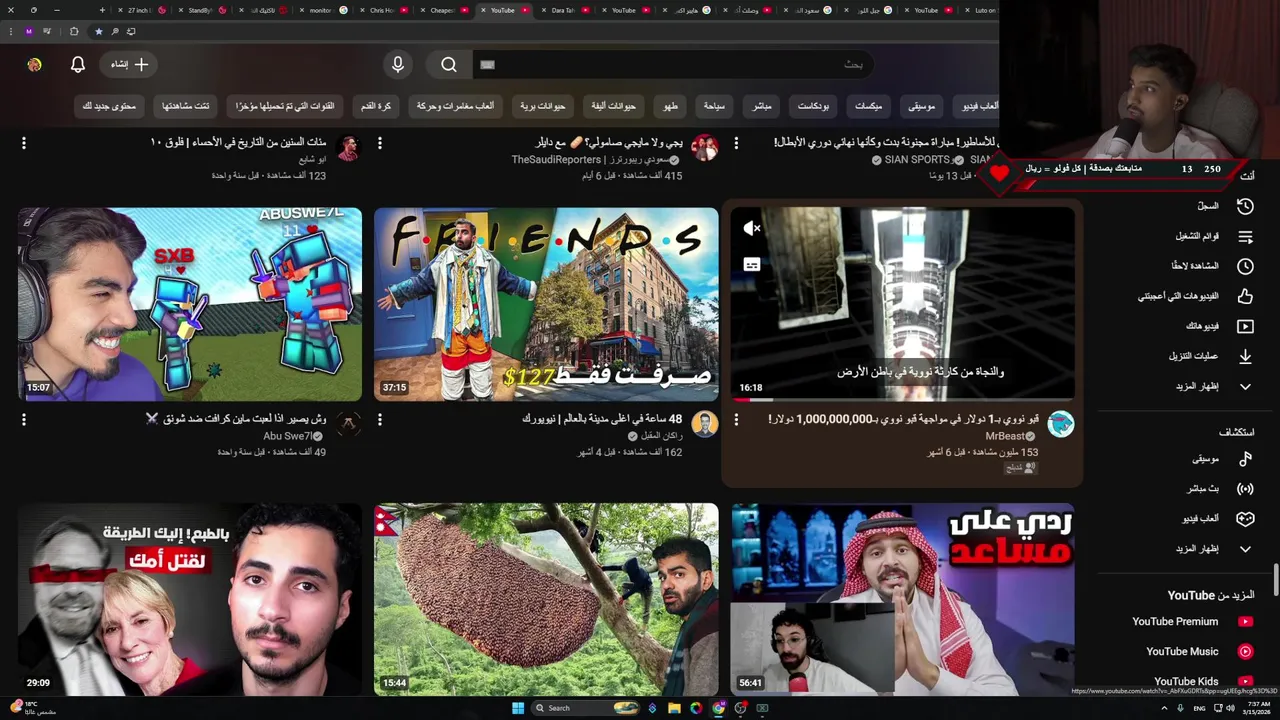Open Live (بث مباشر) in sidebar
The height and width of the screenshot is (720, 1280).
tap(1220, 488)
